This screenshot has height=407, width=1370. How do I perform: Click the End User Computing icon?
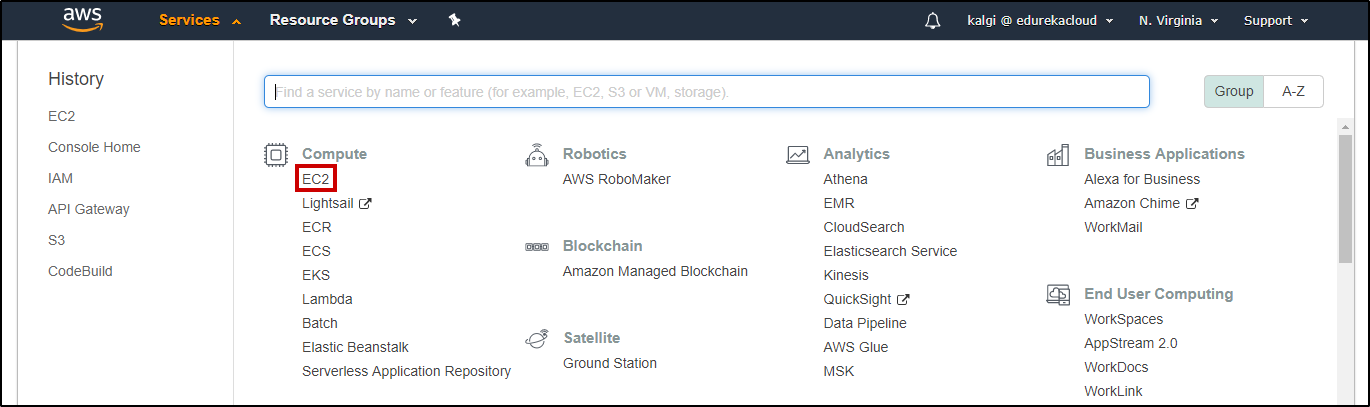click(1058, 294)
